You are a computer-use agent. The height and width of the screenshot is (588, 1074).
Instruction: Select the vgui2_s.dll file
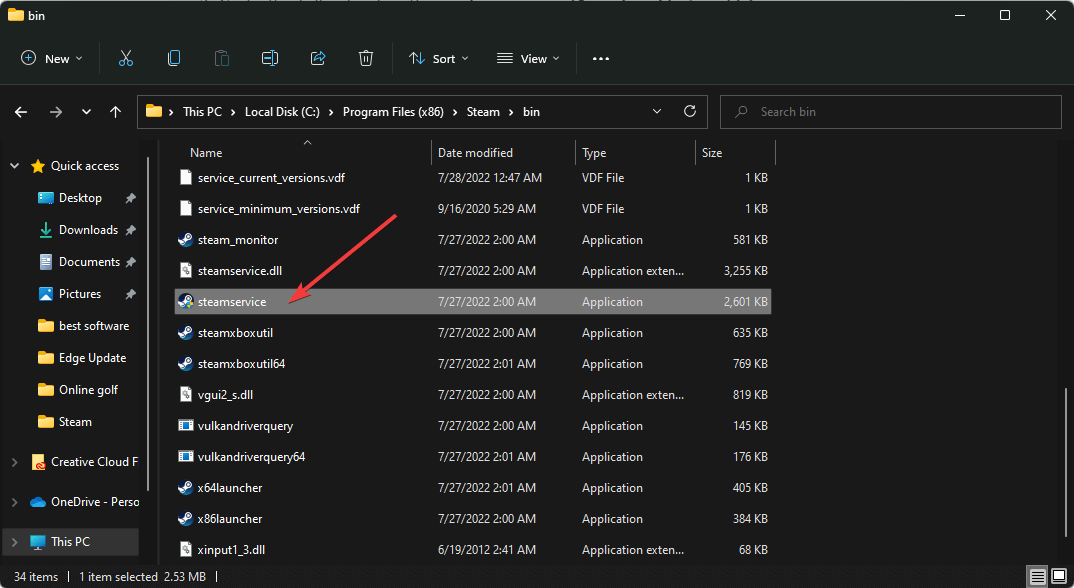(x=473, y=395)
